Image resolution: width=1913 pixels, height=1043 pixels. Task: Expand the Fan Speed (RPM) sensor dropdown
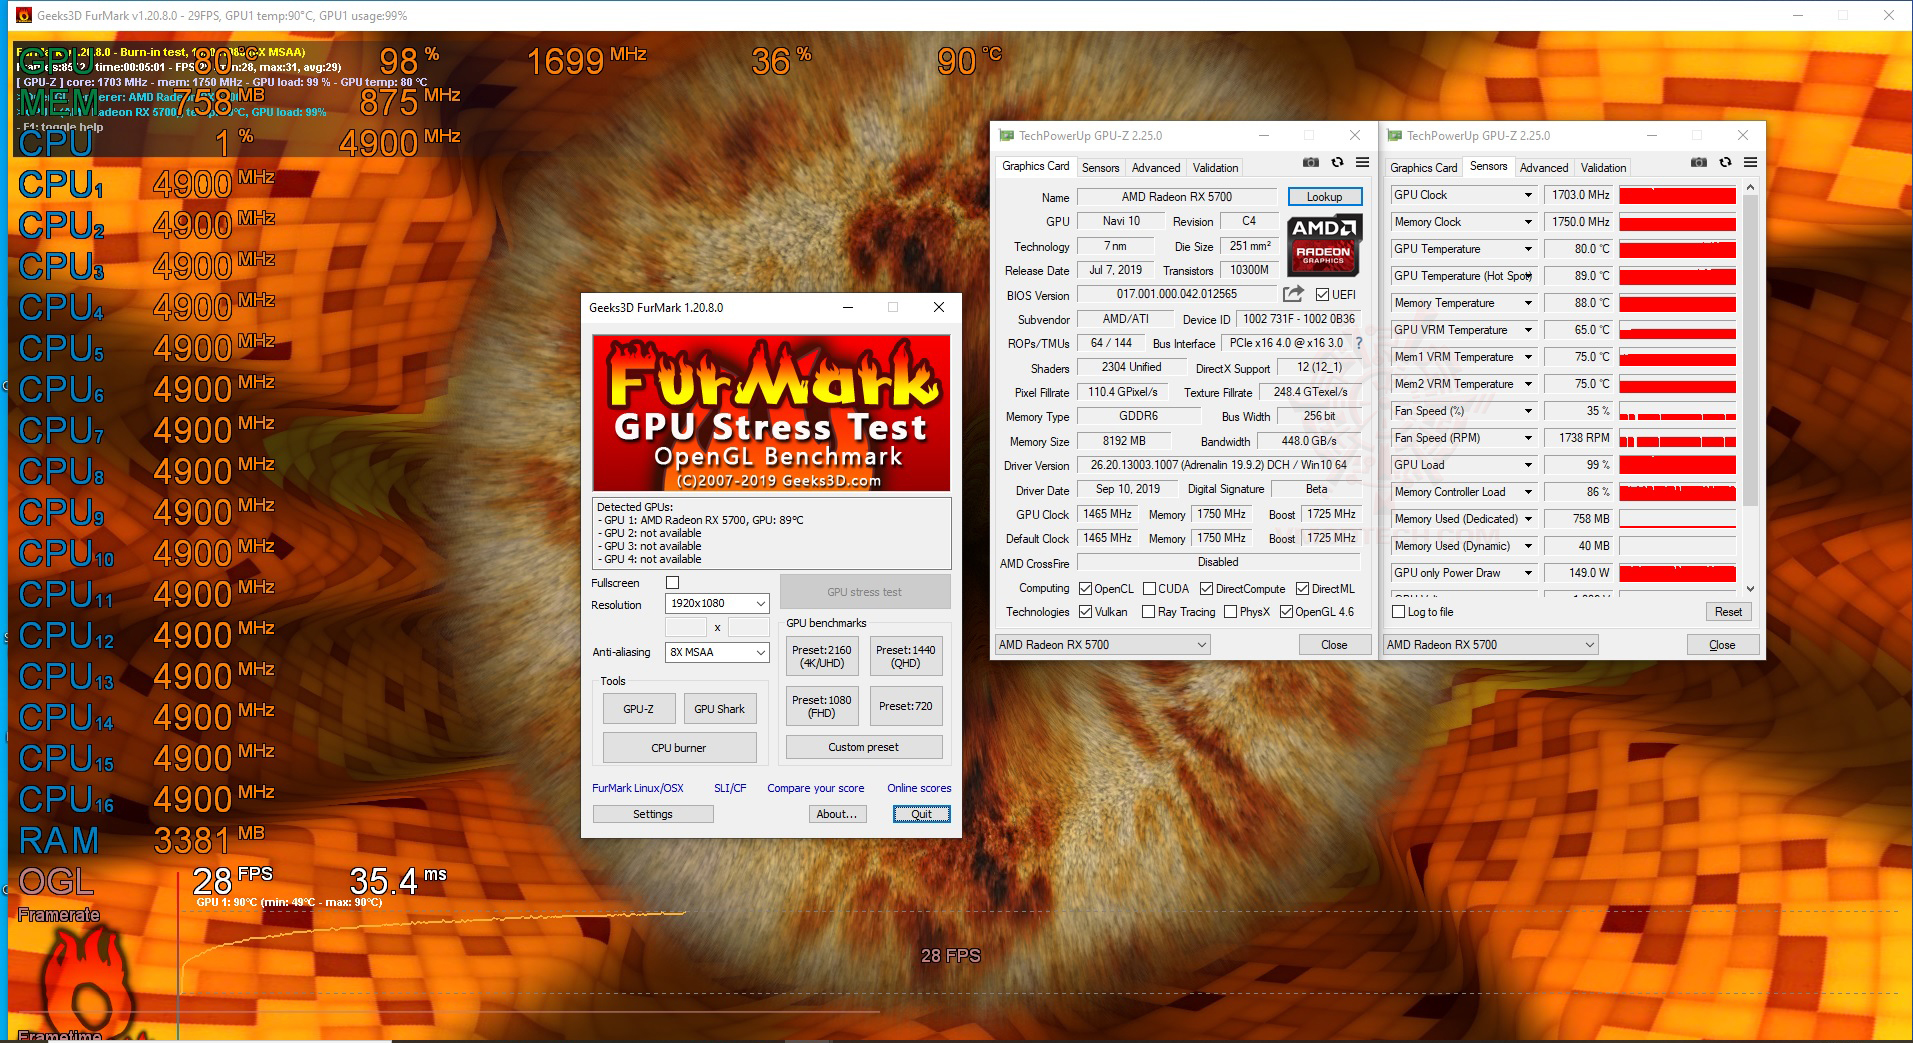coord(1528,438)
